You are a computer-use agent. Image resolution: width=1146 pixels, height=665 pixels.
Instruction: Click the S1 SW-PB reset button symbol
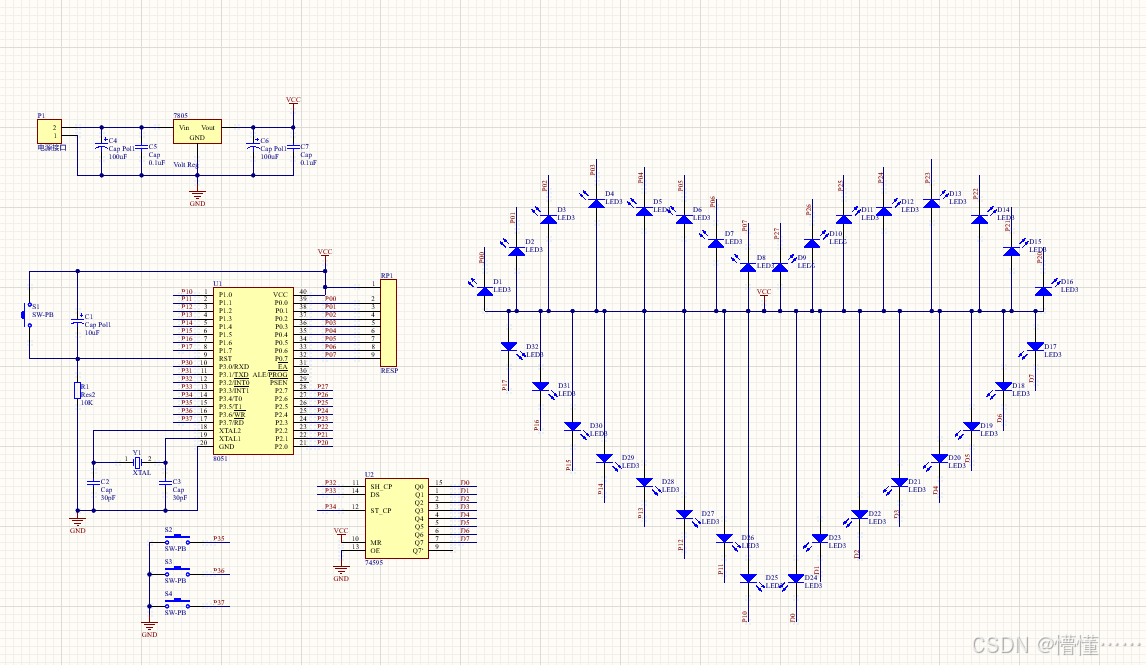click(26, 316)
